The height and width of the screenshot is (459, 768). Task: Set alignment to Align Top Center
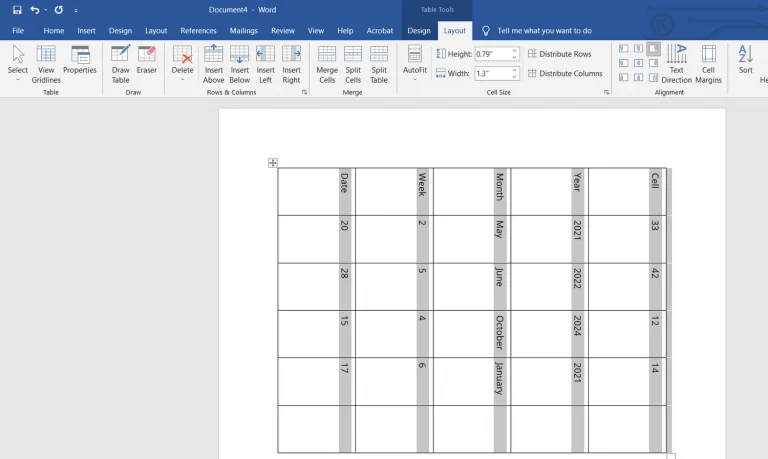coord(638,48)
